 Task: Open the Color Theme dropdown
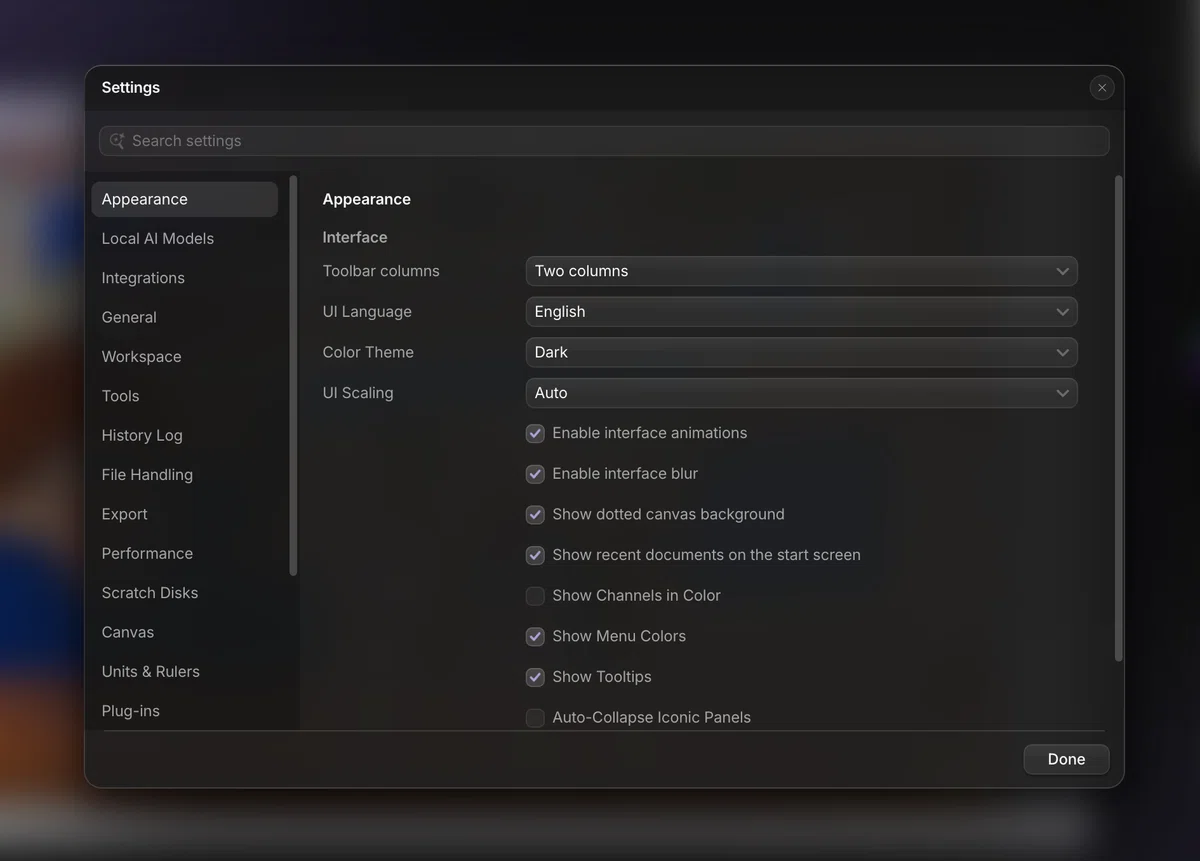(801, 352)
